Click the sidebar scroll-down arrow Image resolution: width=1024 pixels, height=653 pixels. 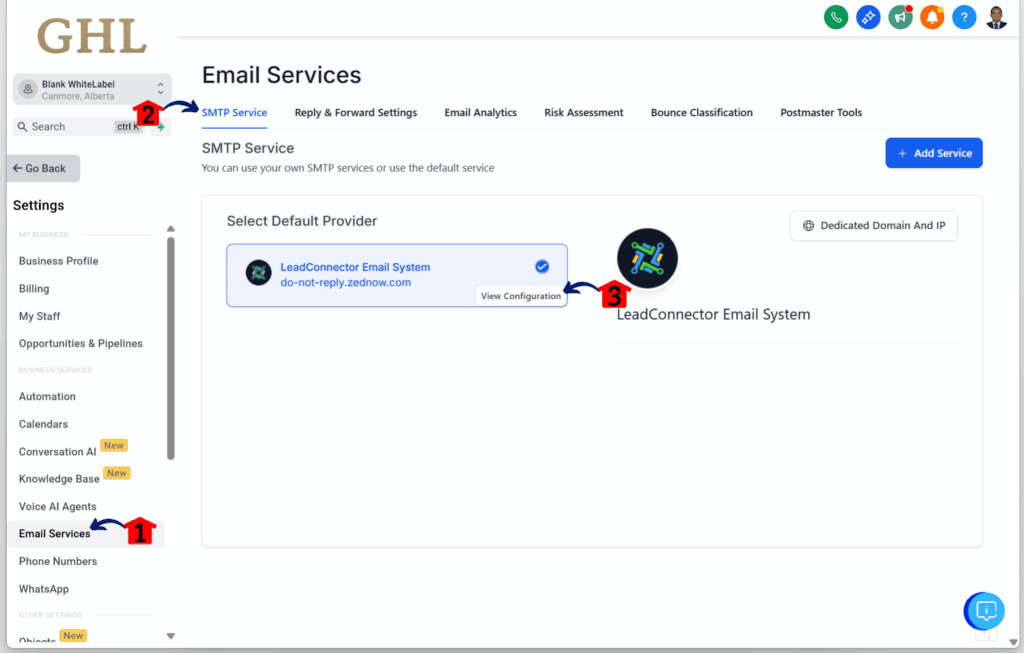pyautogui.click(x=170, y=636)
